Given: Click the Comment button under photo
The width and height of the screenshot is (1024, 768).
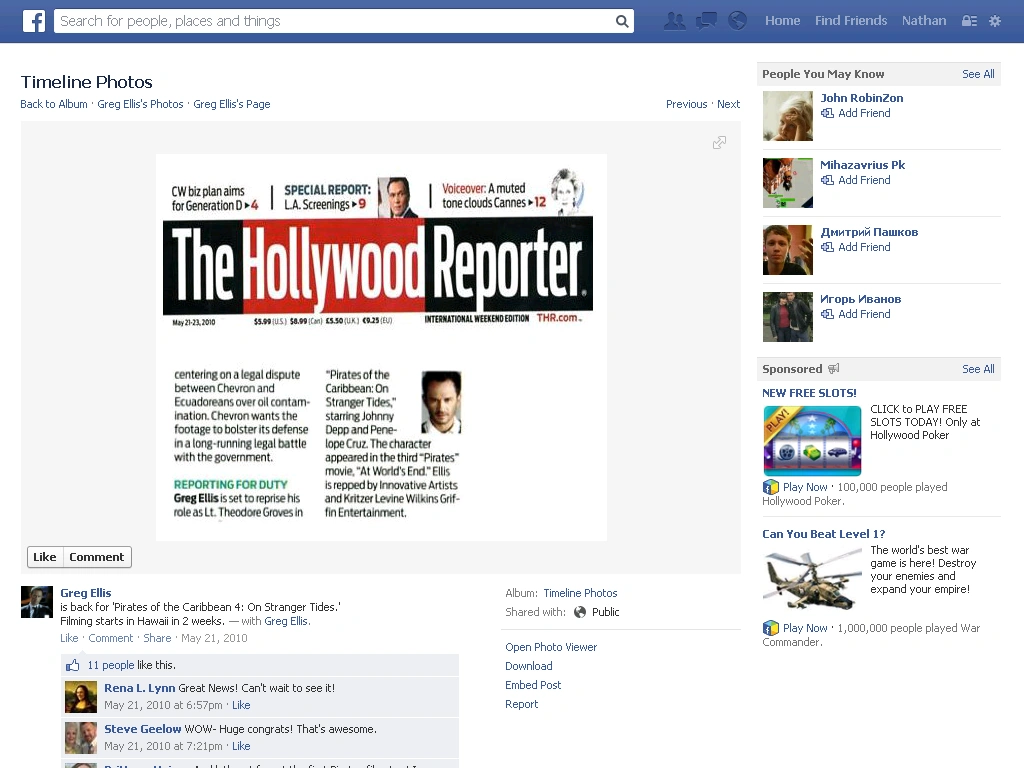Looking at the screenshot, I should tap(97, 557).
